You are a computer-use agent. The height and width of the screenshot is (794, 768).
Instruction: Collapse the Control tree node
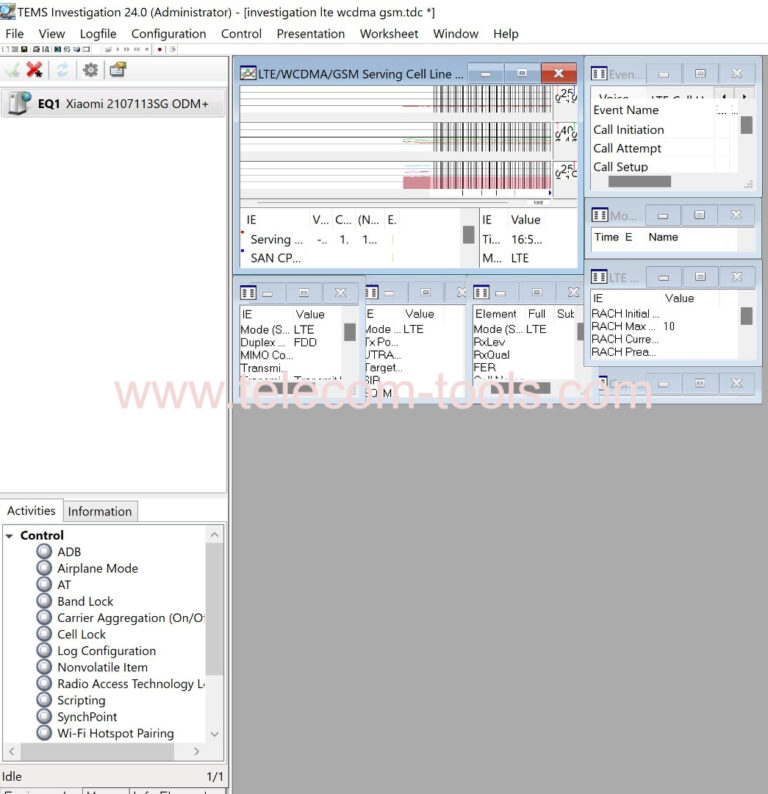[9, 536]
